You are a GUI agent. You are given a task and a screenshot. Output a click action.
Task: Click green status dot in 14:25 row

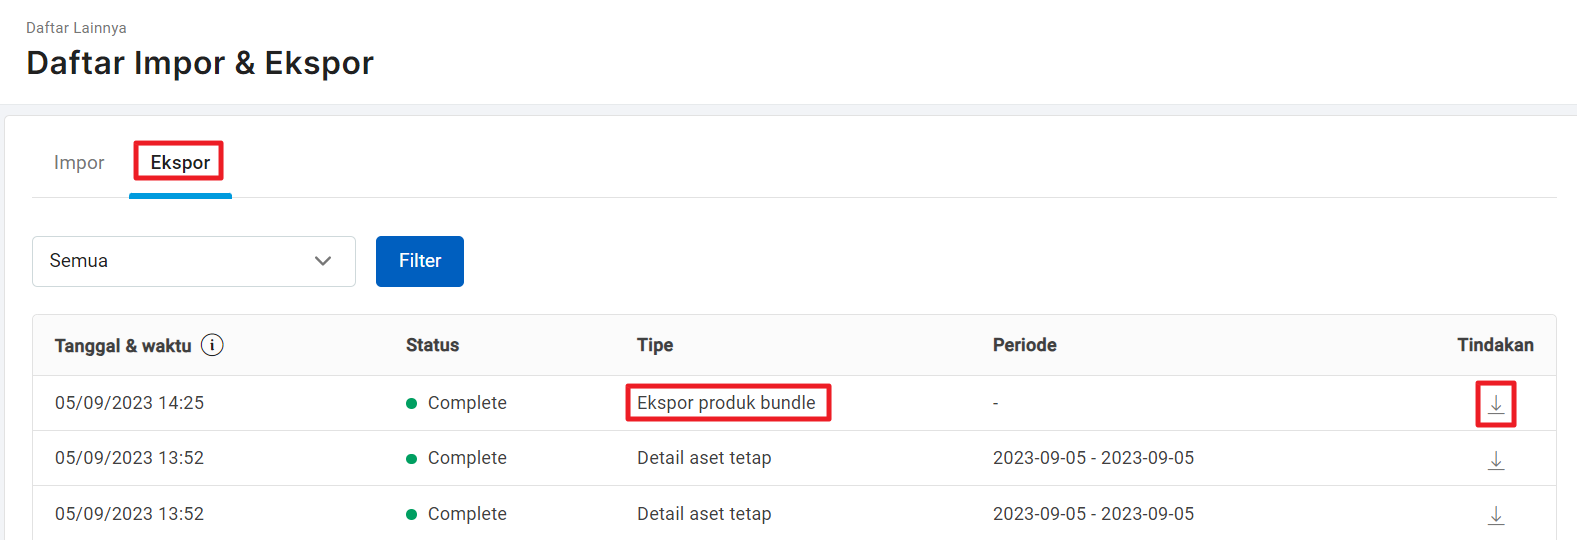click(411, 404)
